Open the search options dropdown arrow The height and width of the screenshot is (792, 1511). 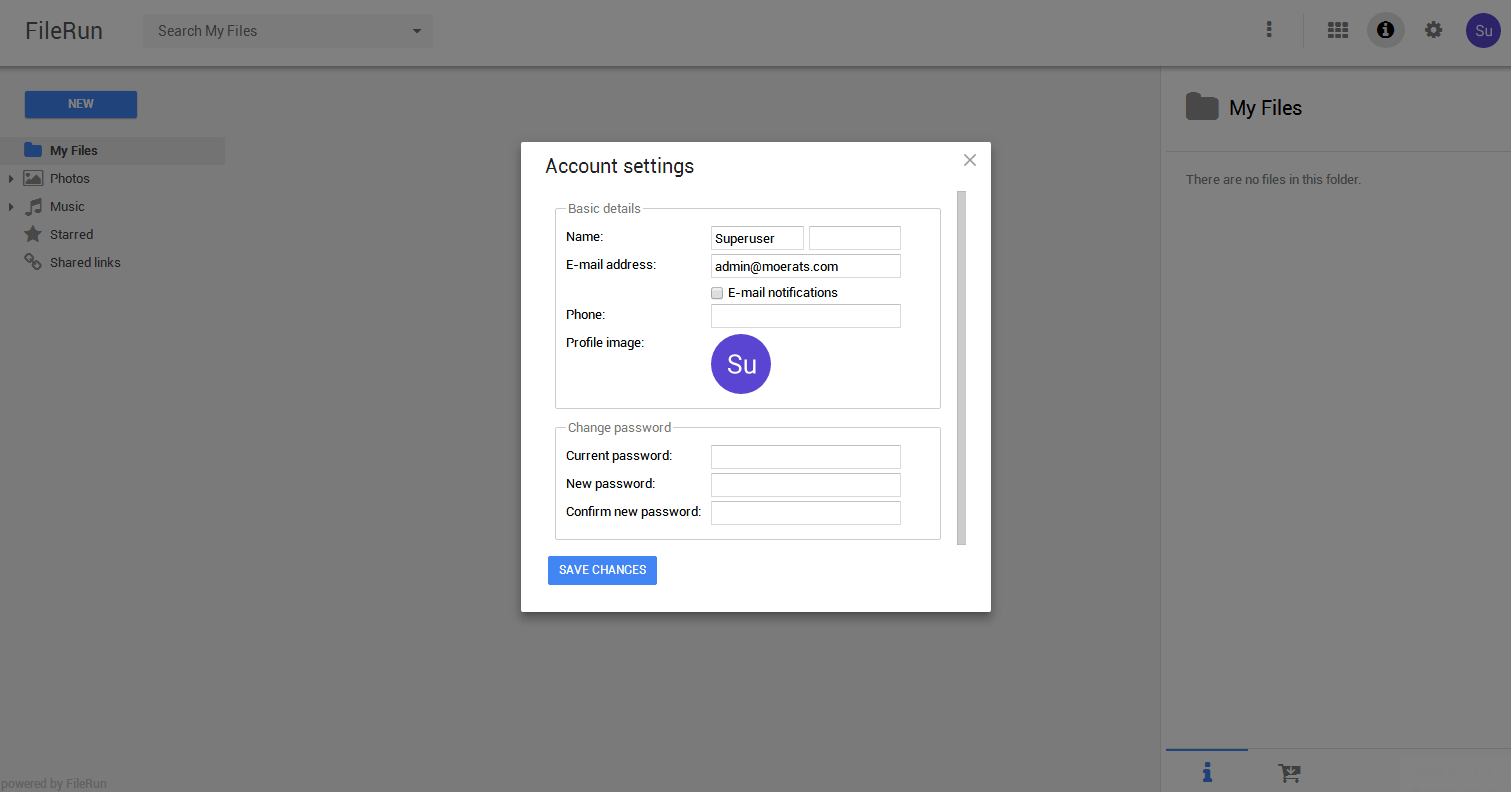pos(417,31)
